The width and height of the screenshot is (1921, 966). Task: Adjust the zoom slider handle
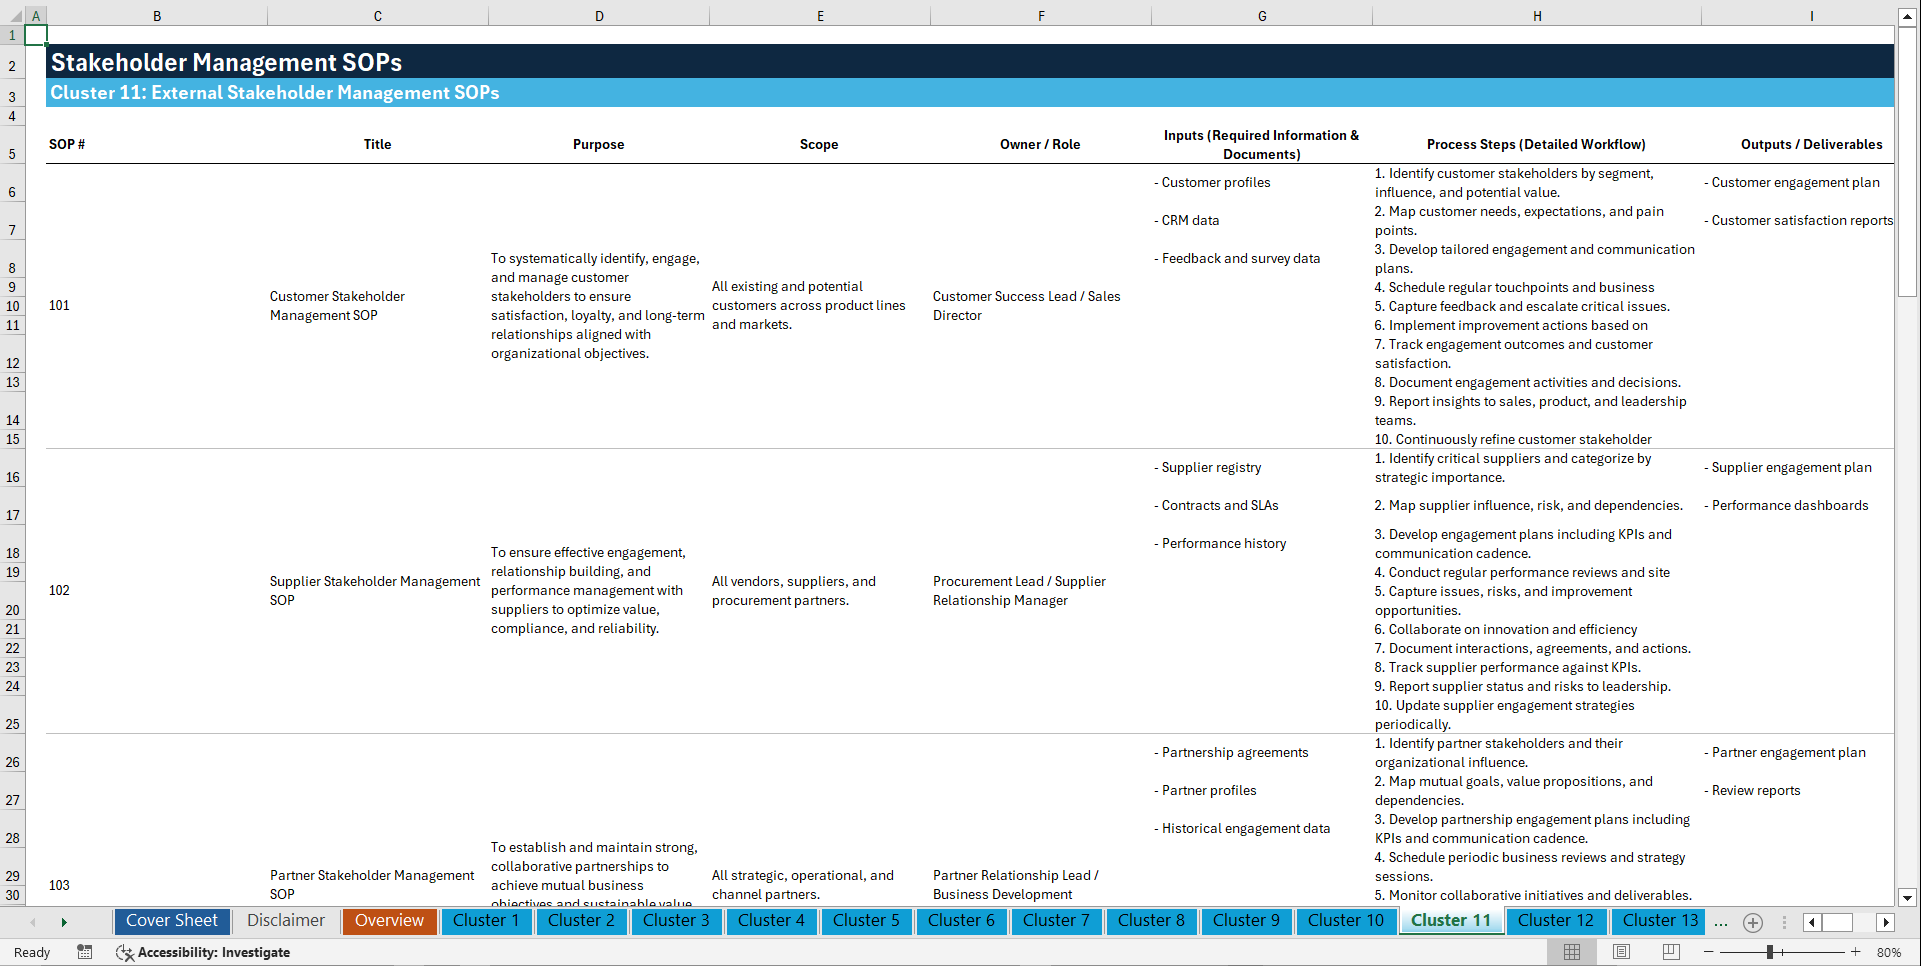click(1770, 952)
